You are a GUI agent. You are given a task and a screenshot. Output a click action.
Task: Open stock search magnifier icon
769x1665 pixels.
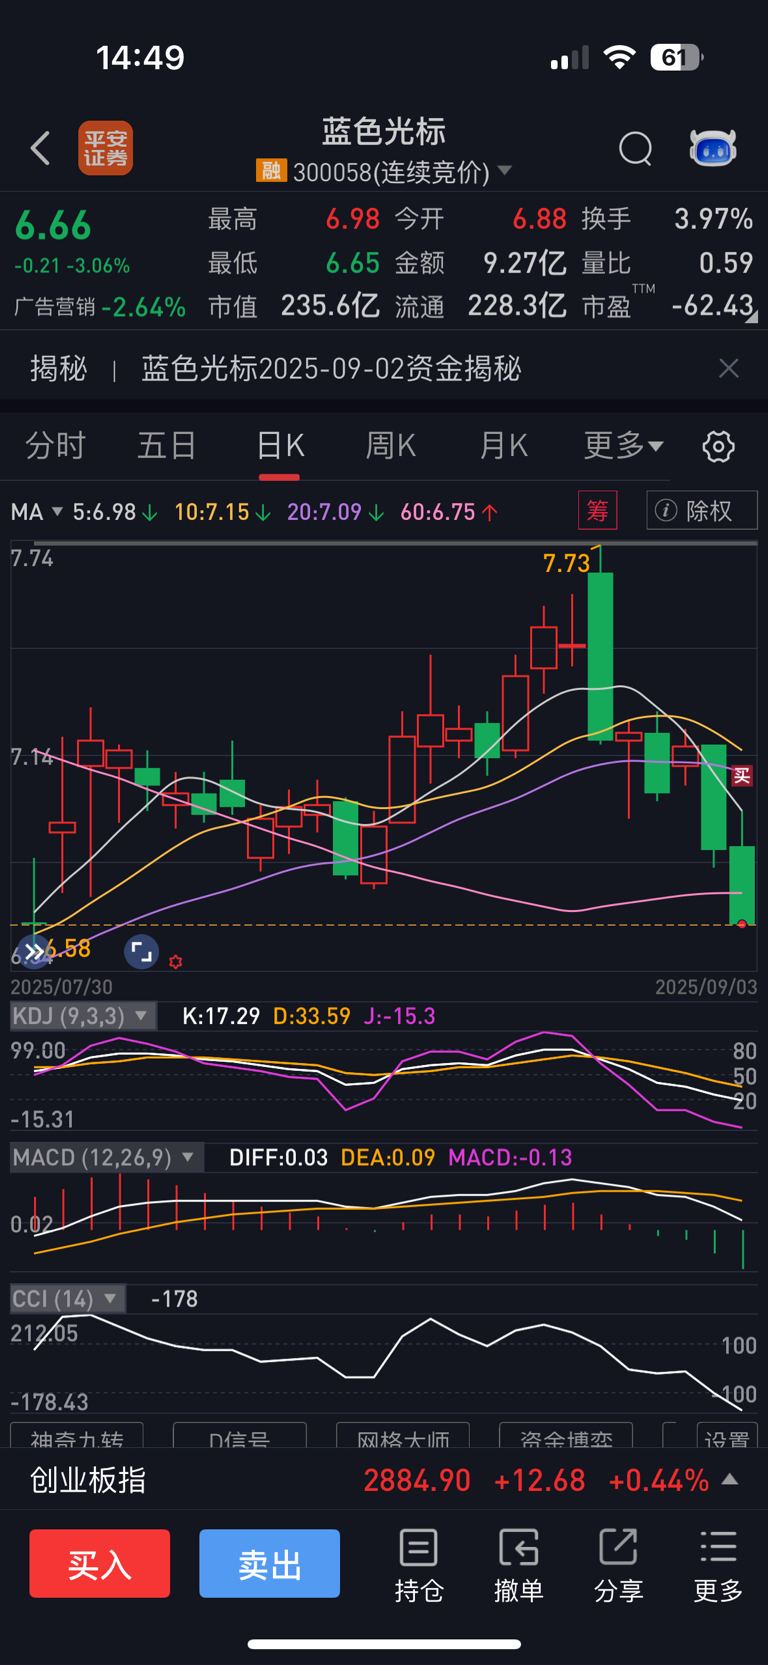pyautogui.click(x=635, y=148)
